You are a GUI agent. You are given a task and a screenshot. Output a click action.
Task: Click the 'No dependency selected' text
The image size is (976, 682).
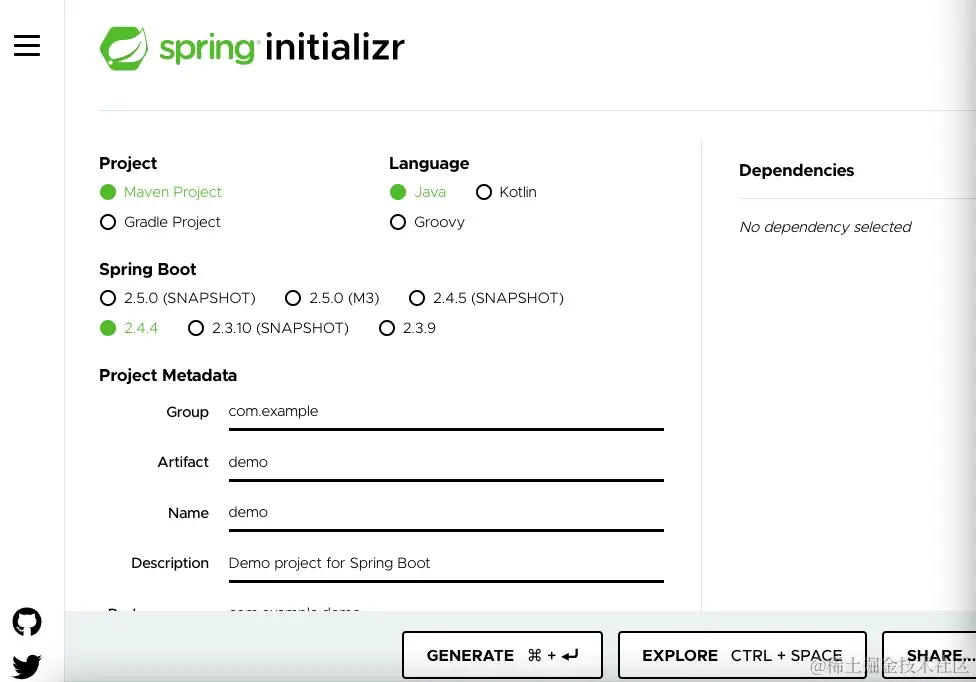[x=825, y=227]
